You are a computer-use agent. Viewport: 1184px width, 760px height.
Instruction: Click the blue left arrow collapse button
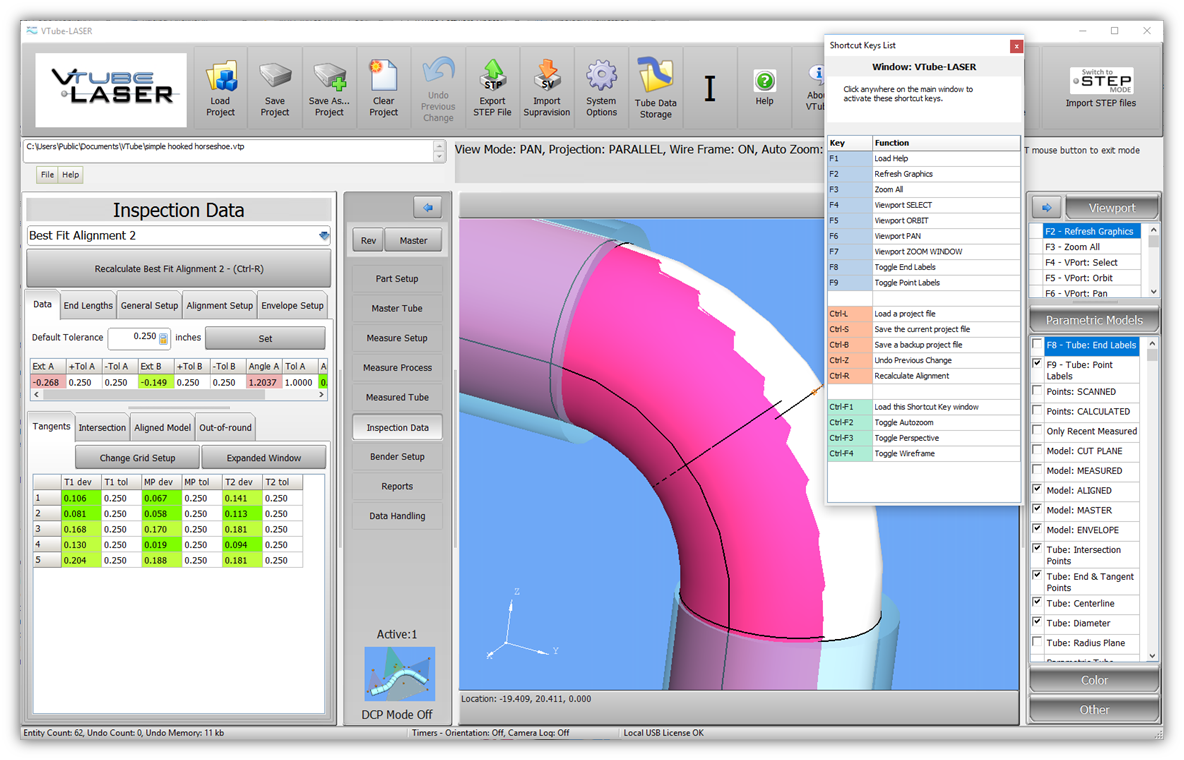(427, 208)
